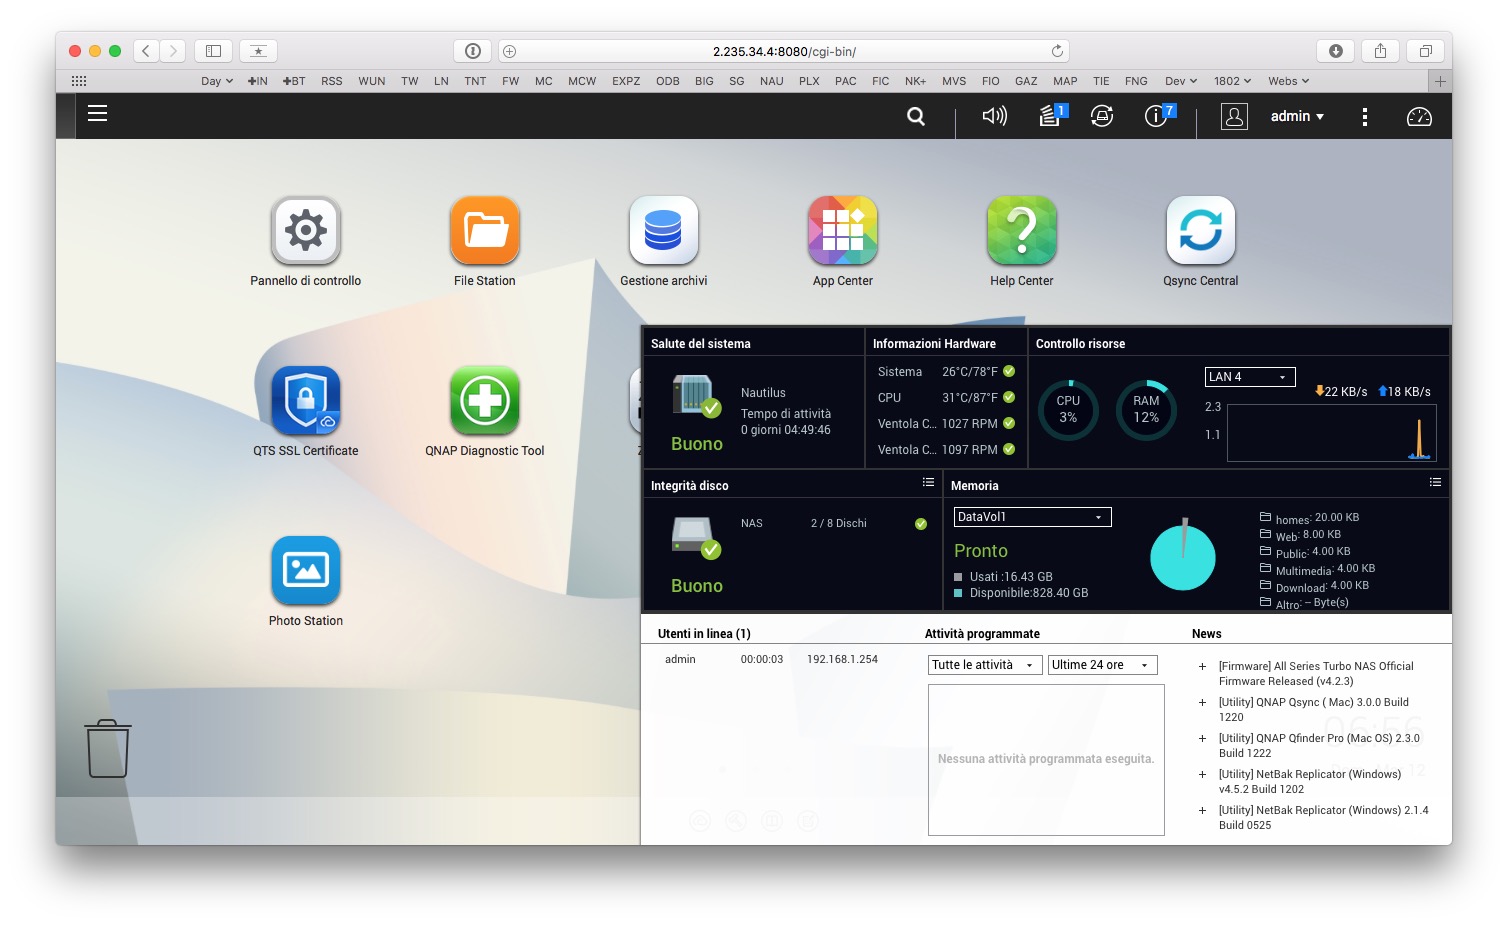The image size is (1508, 925).
Task: Open Gestione archivi
Action: [x=664, y=230]
